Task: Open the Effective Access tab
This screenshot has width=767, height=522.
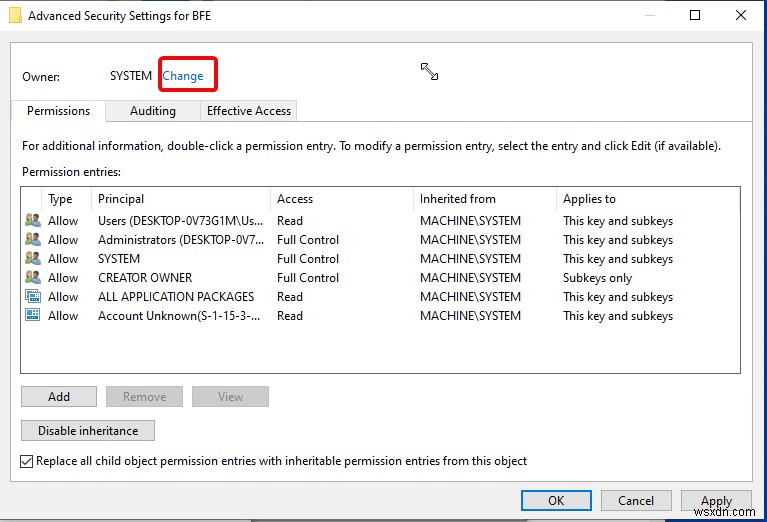Action: click(x=249, y=111)
